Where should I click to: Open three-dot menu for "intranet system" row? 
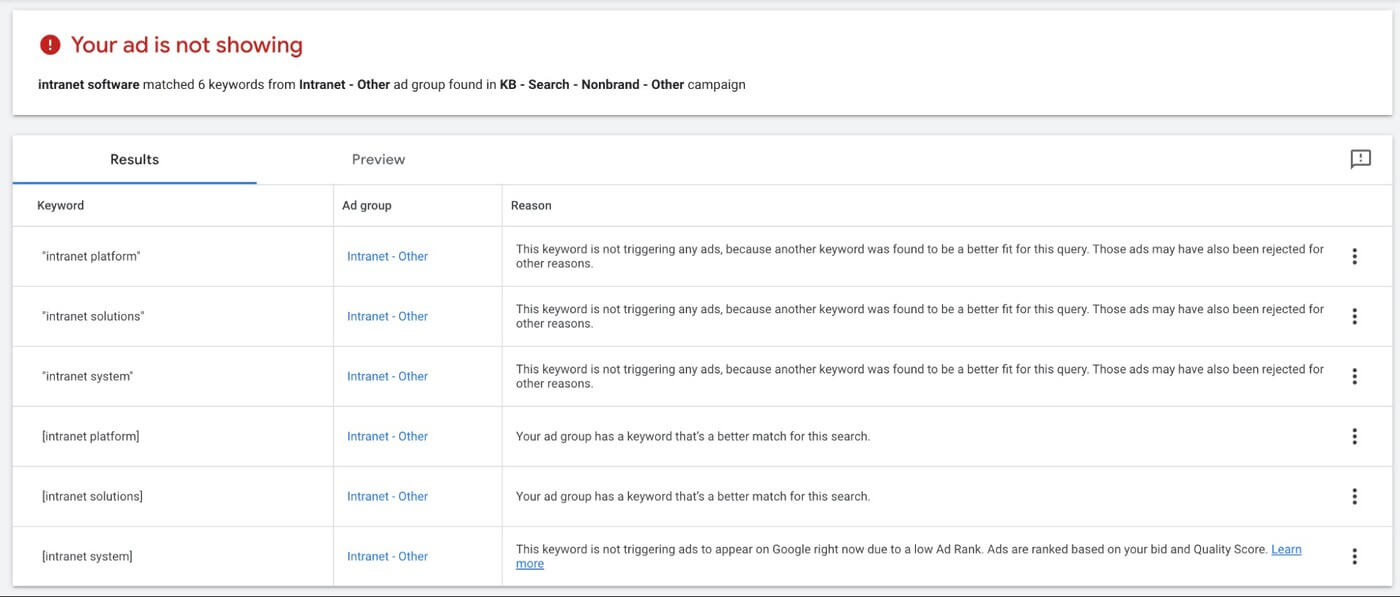(x=1354, y=376)
